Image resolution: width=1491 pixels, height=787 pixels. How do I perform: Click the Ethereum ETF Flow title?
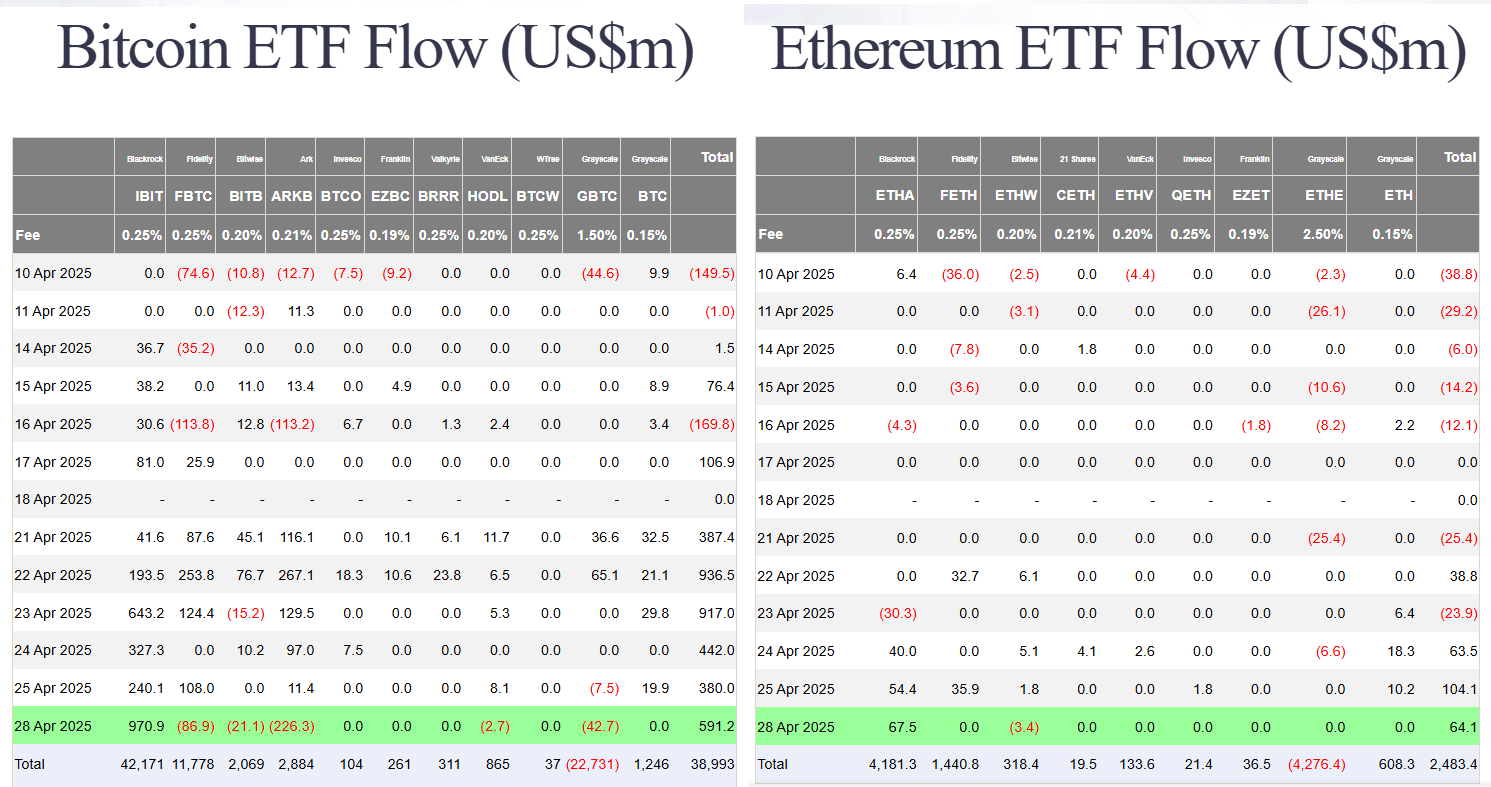pos(1118,48)
